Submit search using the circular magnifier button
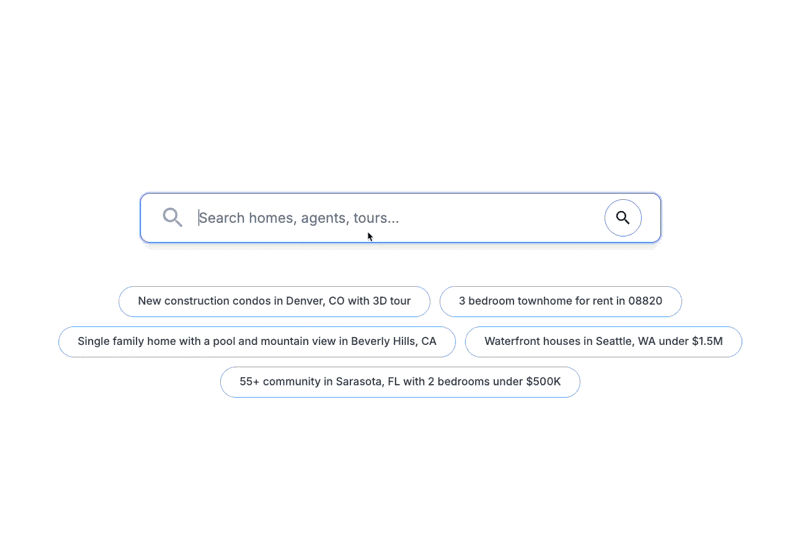 pyautogui.click(x=622, y=218)
